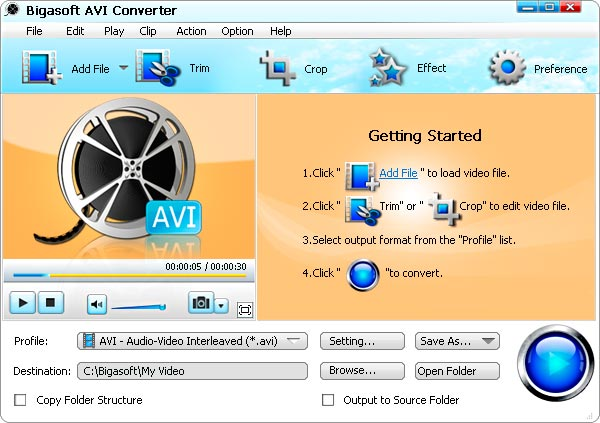The image size is (600, 423).
Task: Mute audio with the speaker icon
Action: point(97,305)
